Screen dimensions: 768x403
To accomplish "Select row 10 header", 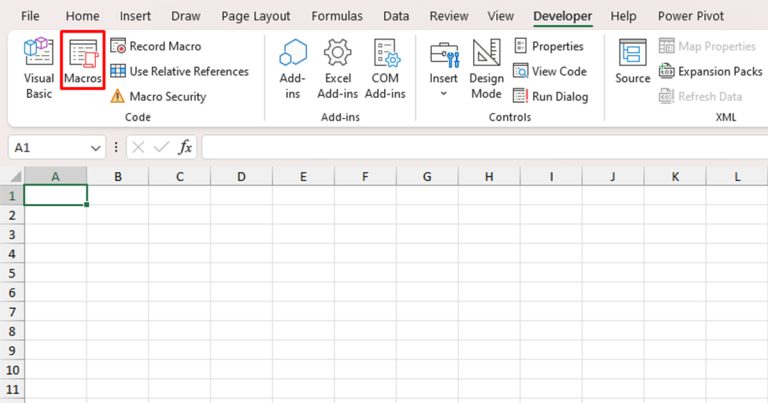I will pos(12,370).
